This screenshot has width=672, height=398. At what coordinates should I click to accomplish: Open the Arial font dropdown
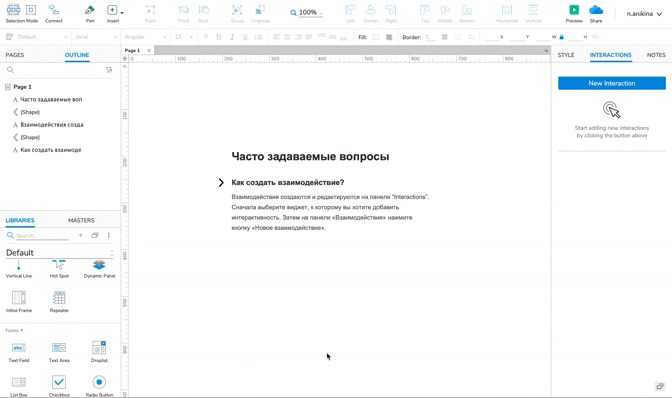click(x=96, y=37)
